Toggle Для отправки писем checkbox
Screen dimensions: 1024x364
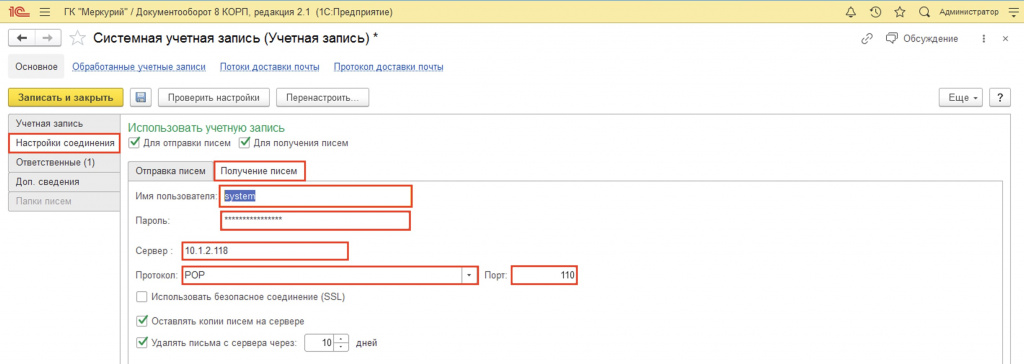click(135, 142)
